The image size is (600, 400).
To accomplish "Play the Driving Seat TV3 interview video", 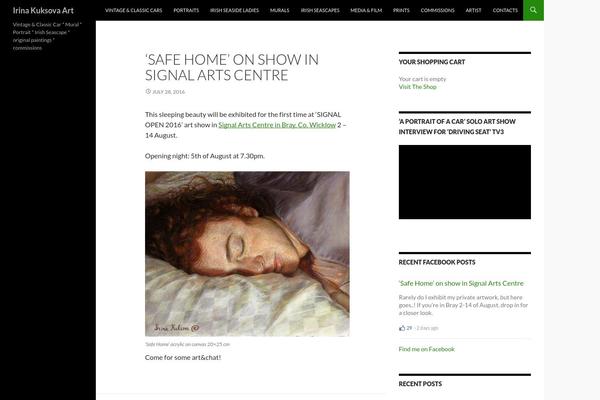I will point(465,182).
